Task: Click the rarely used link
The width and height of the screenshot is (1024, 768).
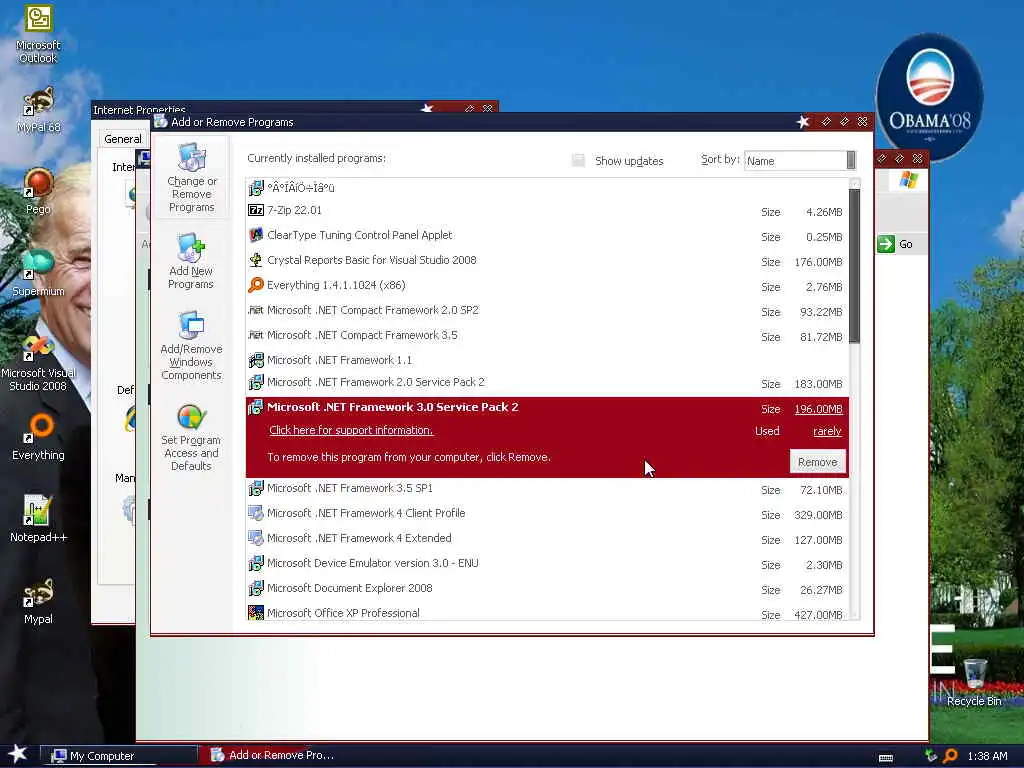Action: tap(827, 431)
